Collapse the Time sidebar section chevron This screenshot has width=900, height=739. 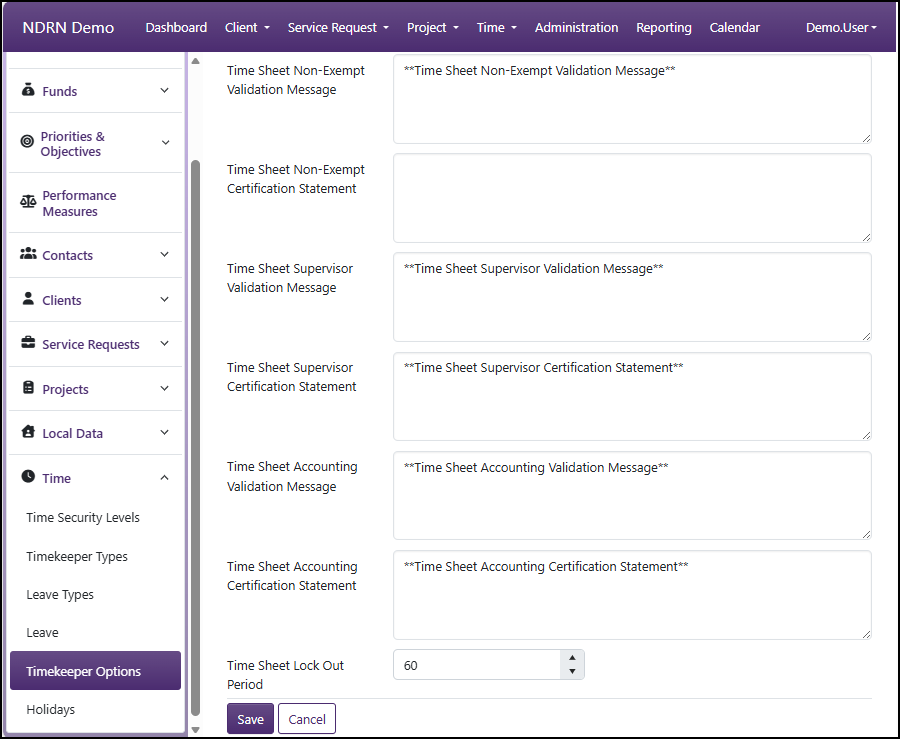(x=164, y=477)
